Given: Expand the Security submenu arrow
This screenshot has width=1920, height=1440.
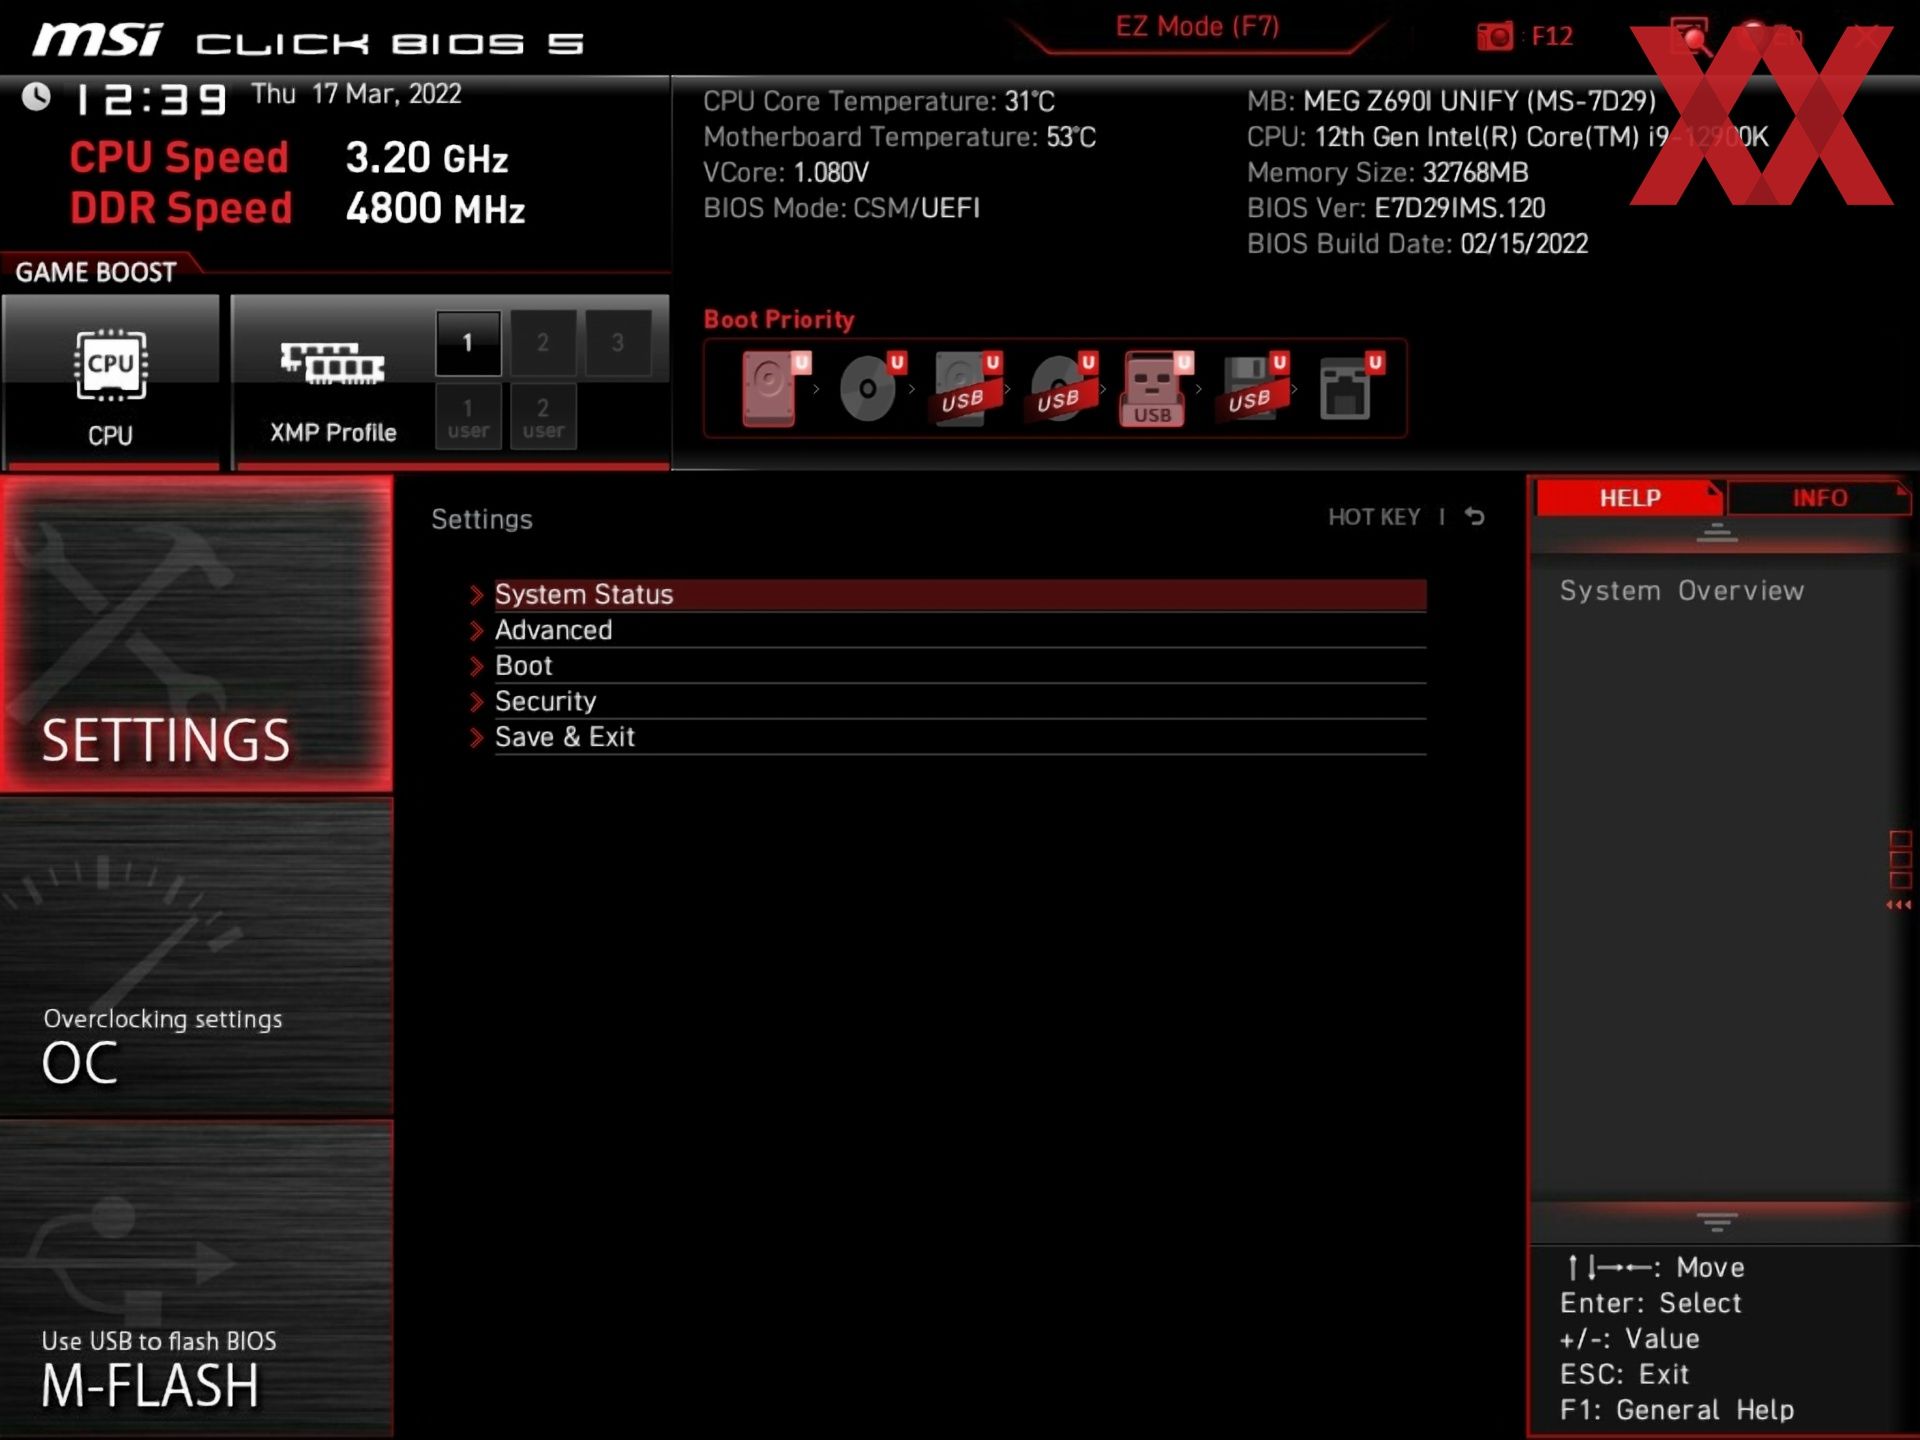Looking at the screenshot, I should (477, 702).
